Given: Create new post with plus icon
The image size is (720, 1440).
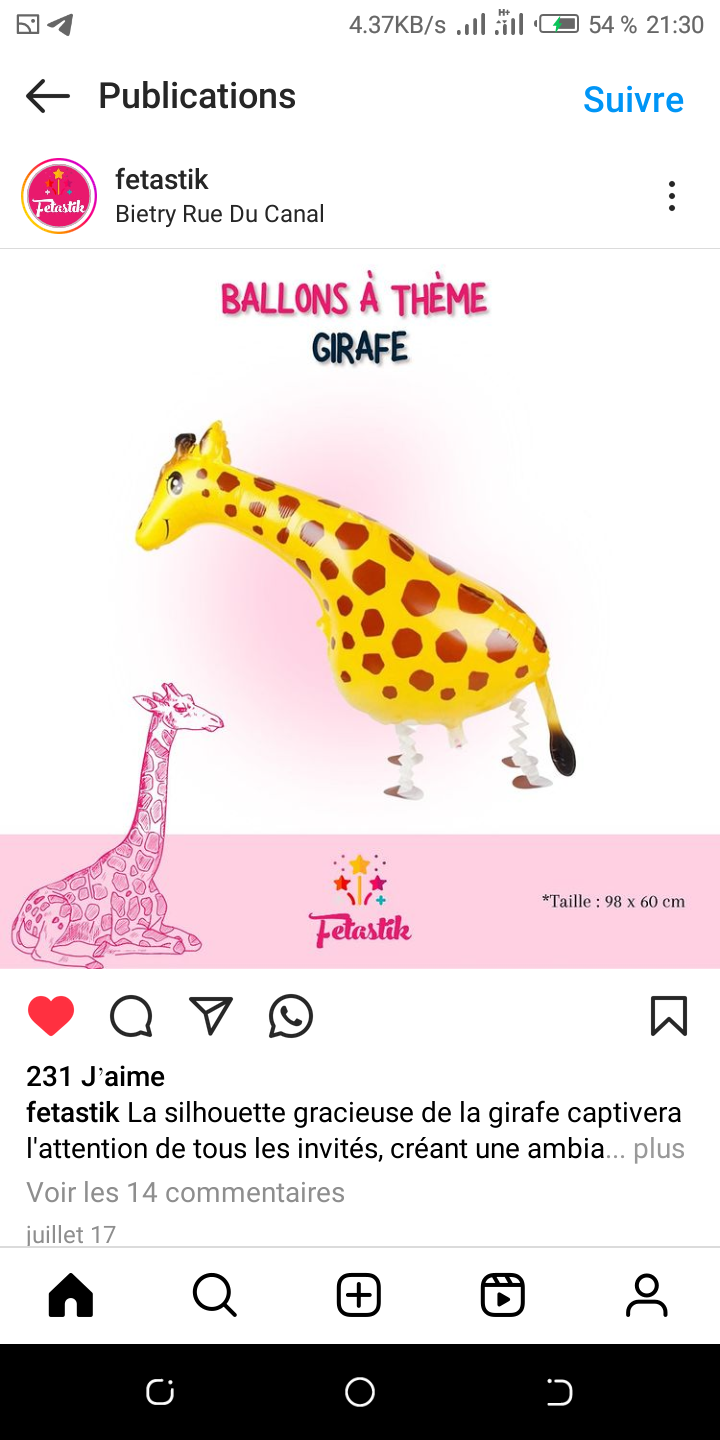Looking at the screenshot, I should (359, 1295).
